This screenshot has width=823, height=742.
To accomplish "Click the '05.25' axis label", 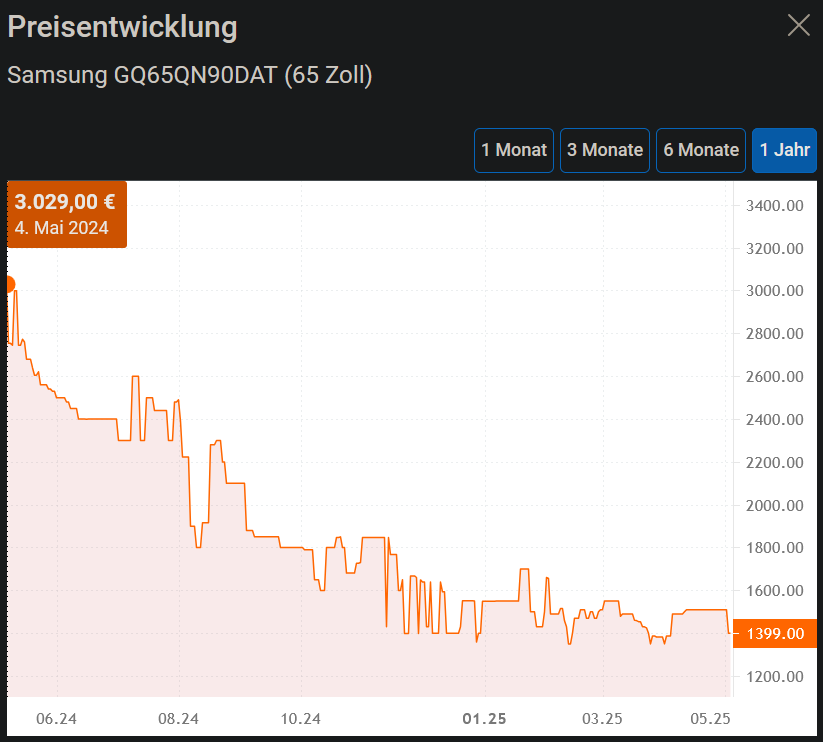I will (711, 718).
